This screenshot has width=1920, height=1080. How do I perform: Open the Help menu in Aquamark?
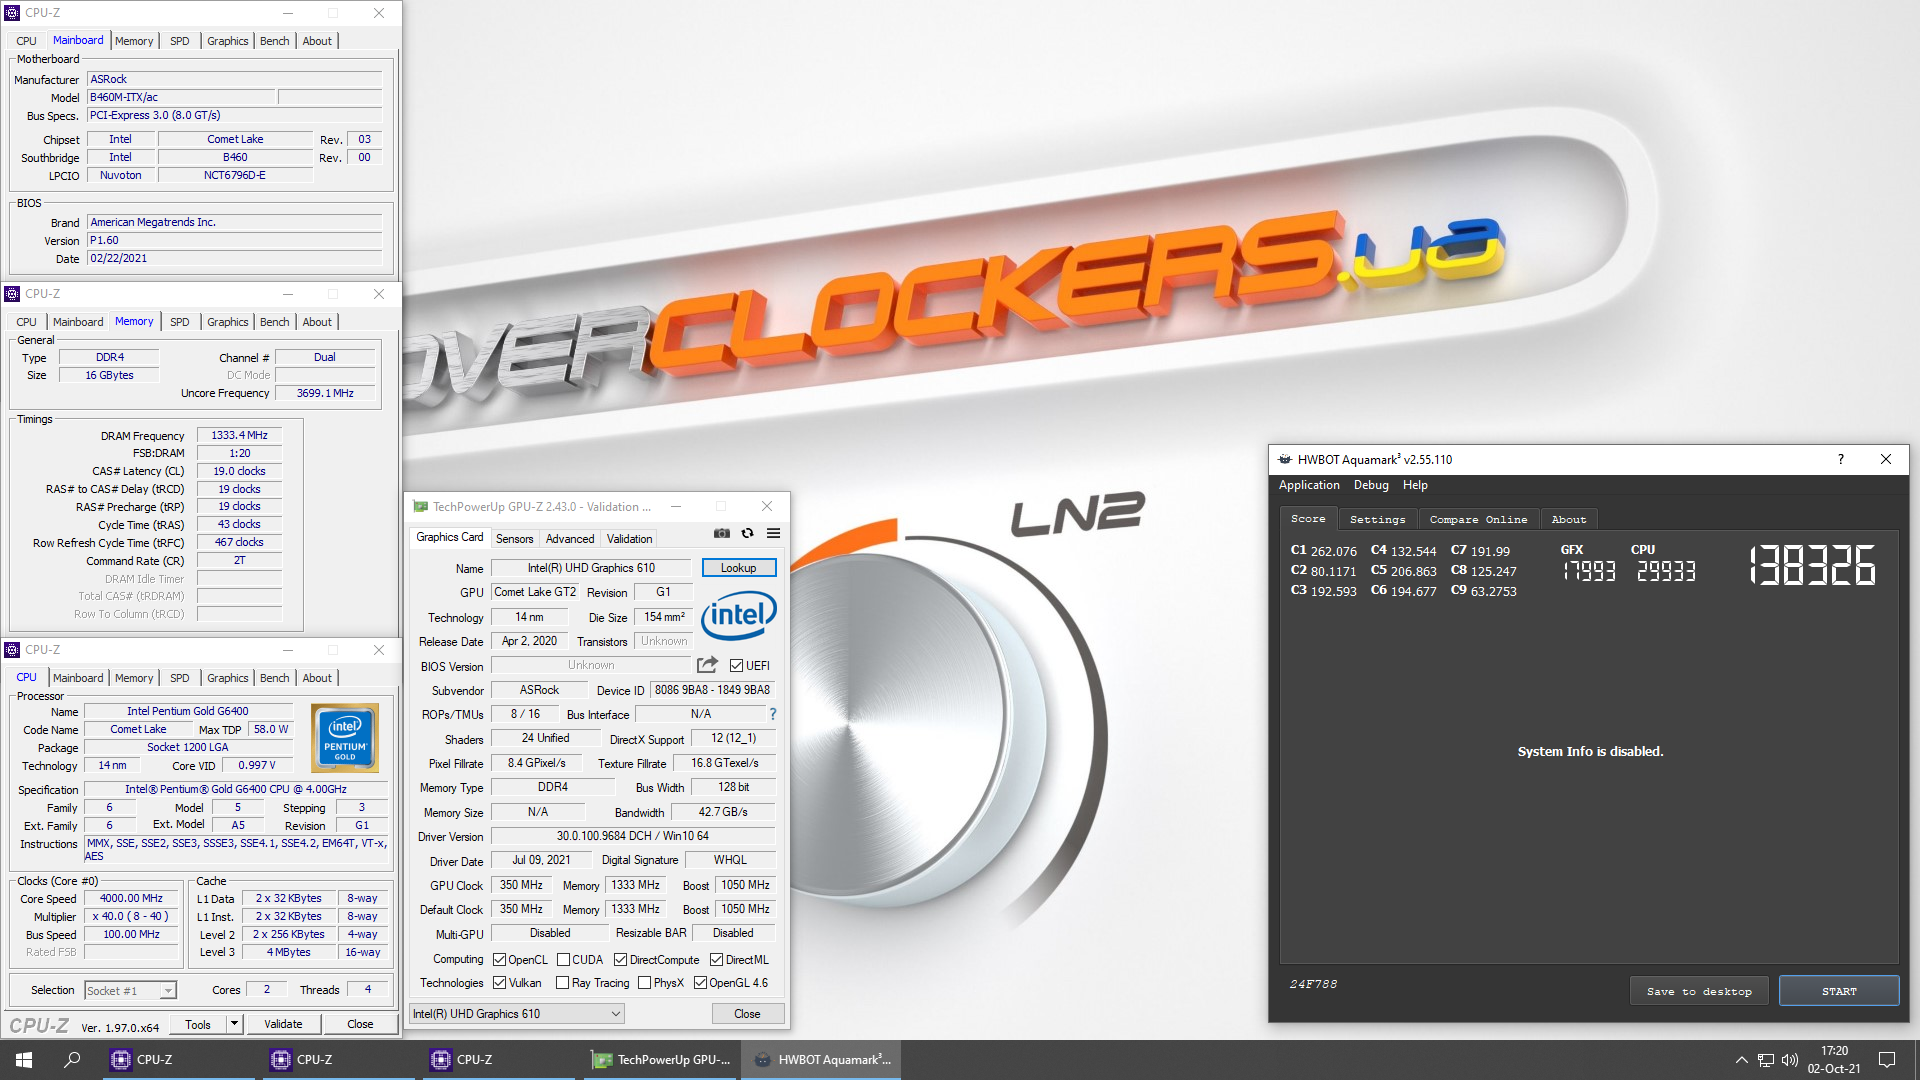(1415, 485)
